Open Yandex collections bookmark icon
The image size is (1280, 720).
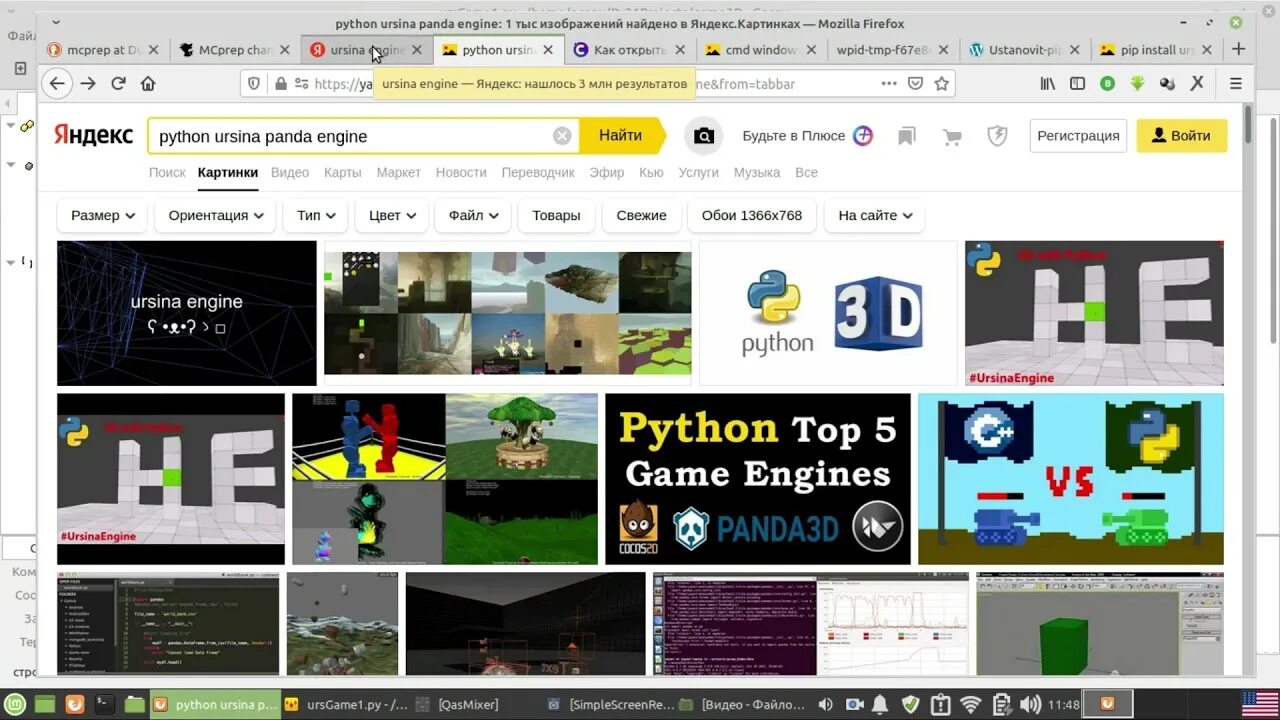907,136
